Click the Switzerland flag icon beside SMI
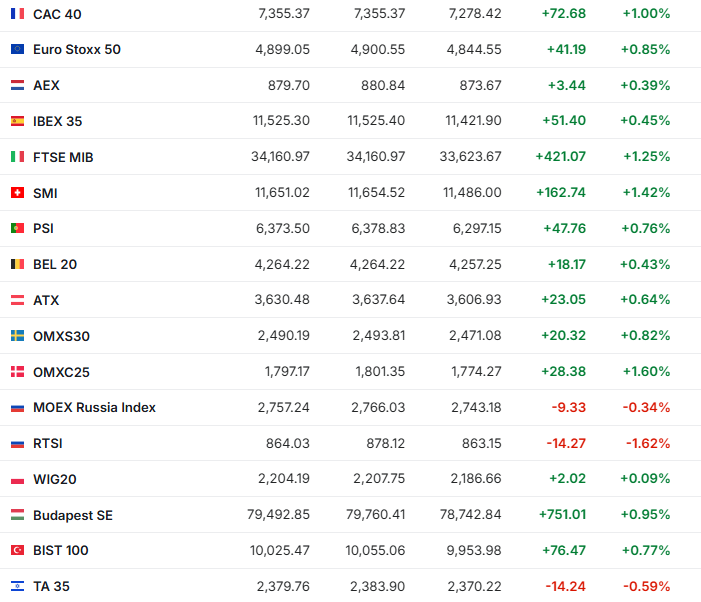The width and height of the screenshot is (701, 602). (x=17, y=193)
